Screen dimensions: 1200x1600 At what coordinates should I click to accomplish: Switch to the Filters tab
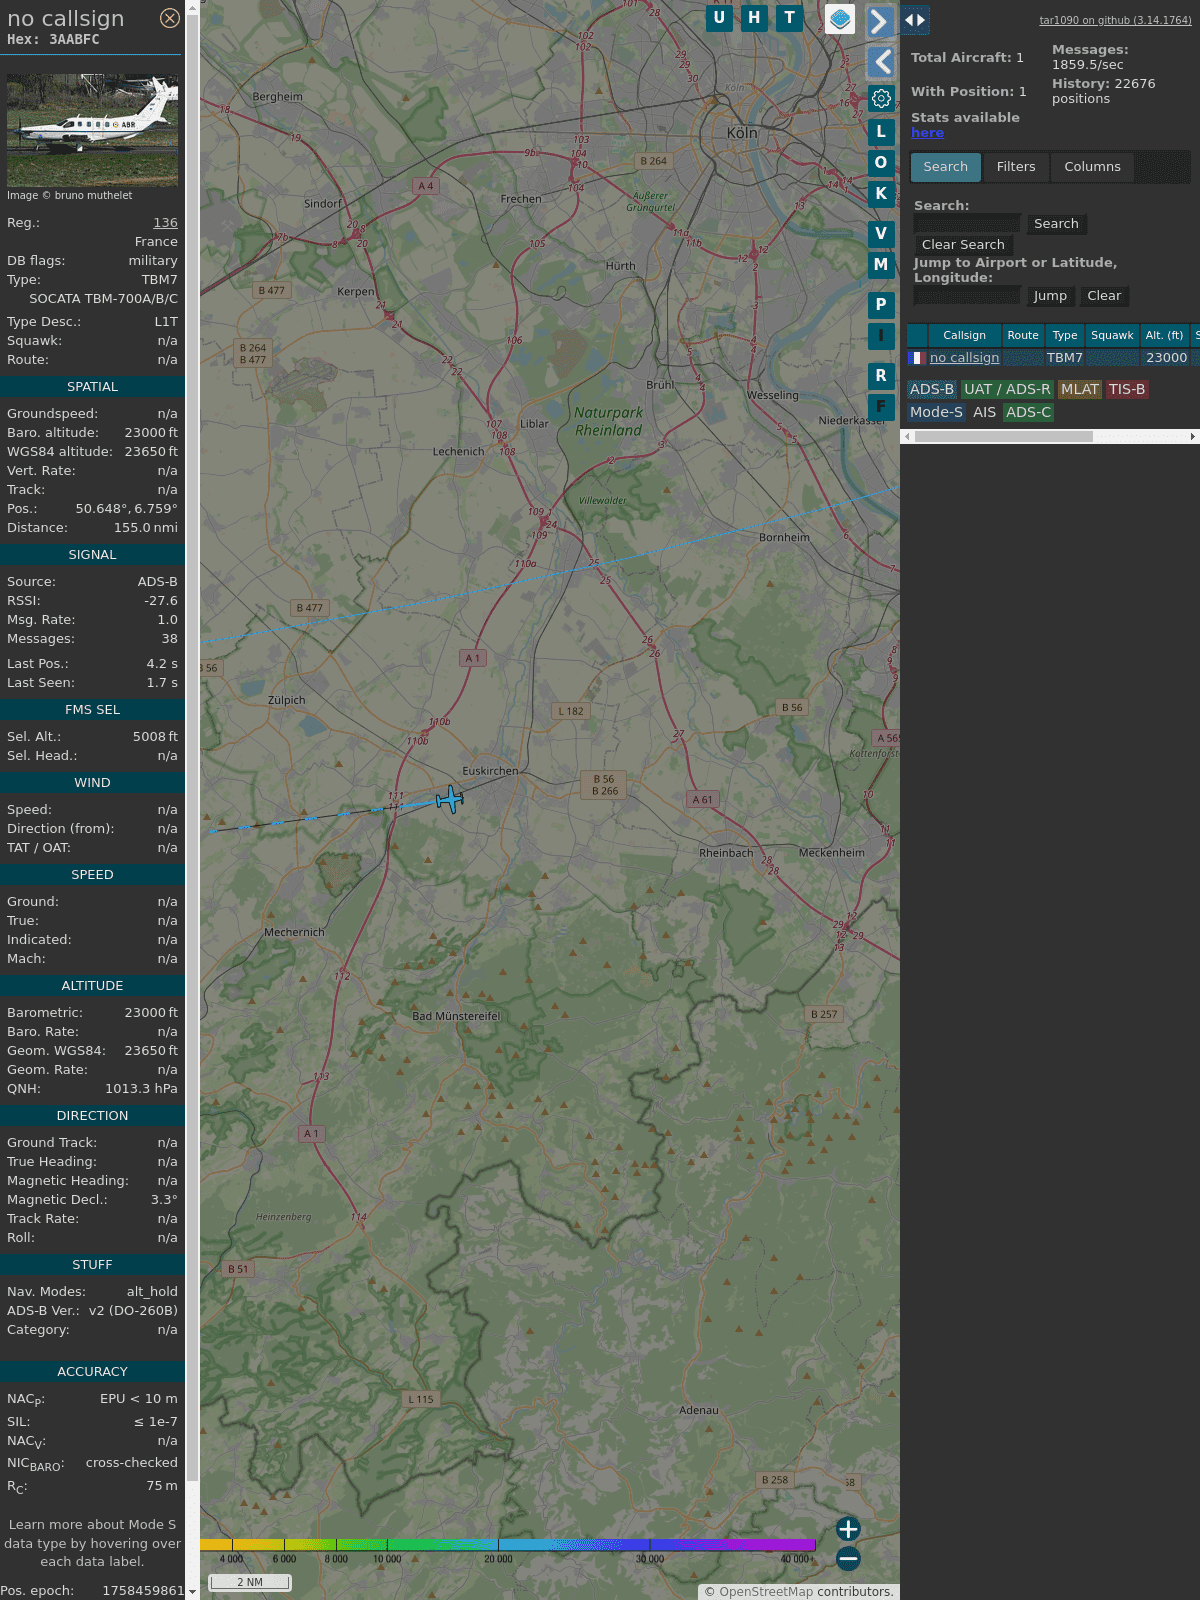(x=1015, y=167)
